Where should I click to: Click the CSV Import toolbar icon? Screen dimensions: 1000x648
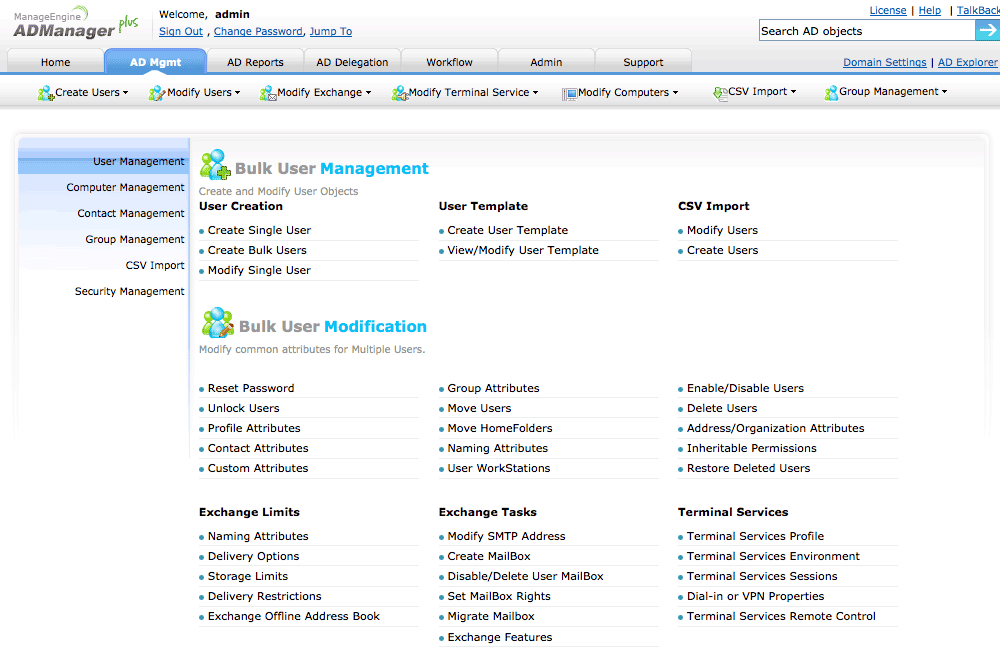[720, 93]
